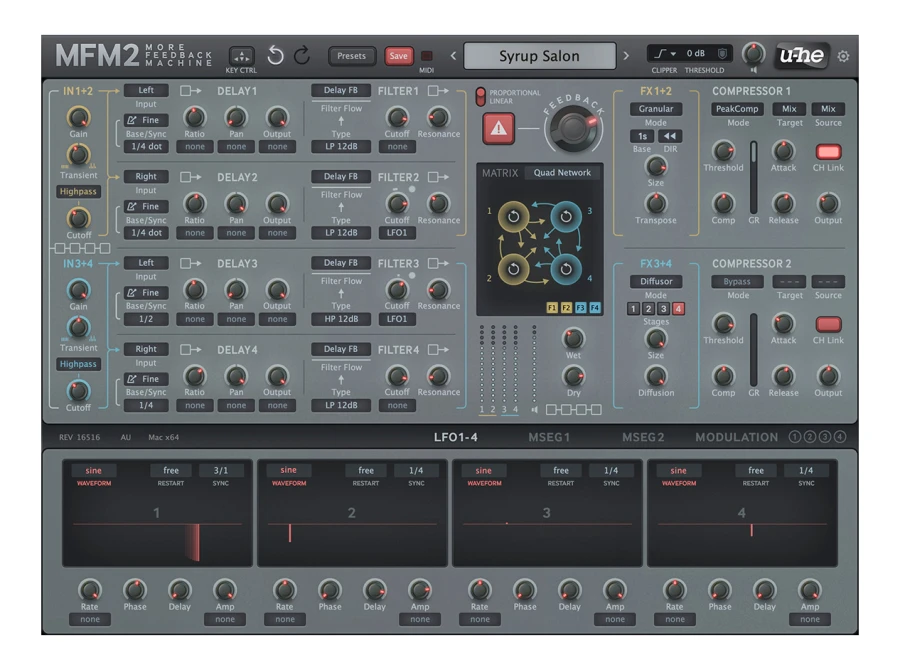The image size is (900, 670).
Task: Click the large Feedback knob
Action: (x=573, y=127)
